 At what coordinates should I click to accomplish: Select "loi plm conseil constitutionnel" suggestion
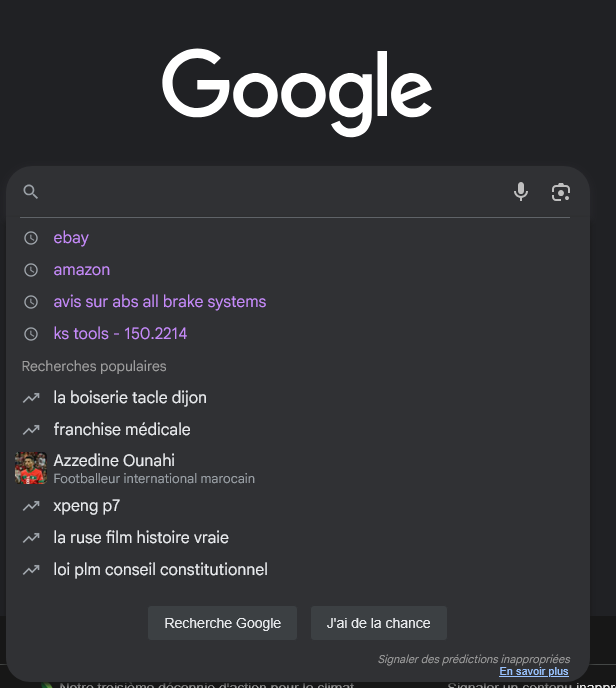160,570
